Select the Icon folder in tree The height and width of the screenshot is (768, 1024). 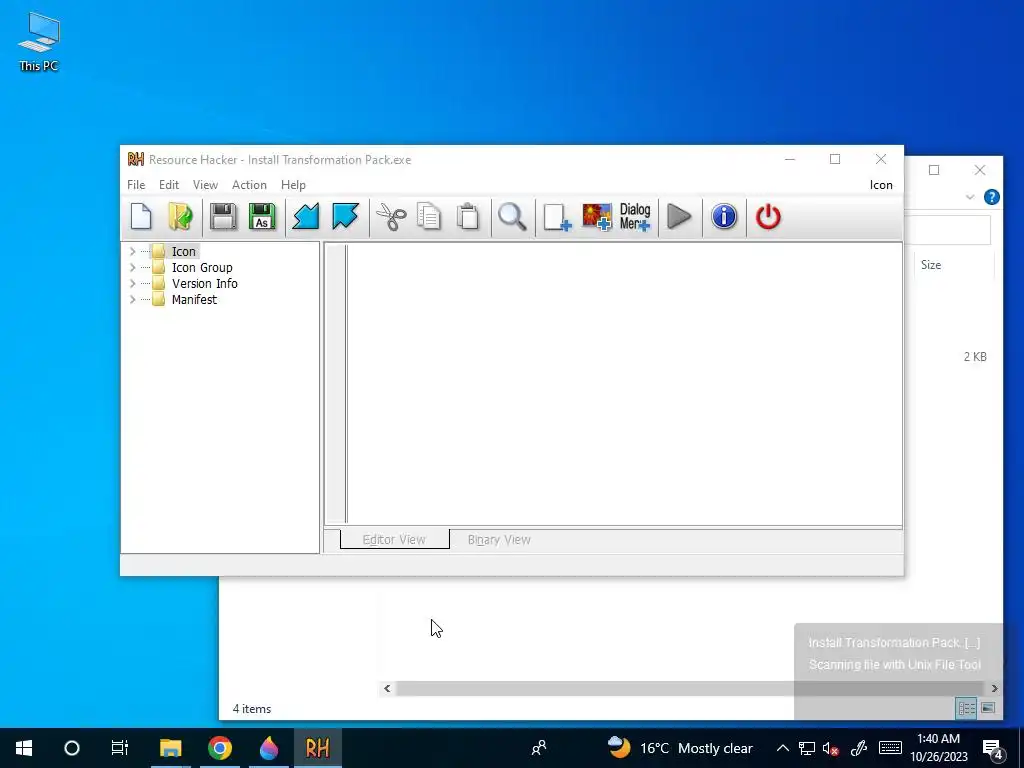point(183,251)
